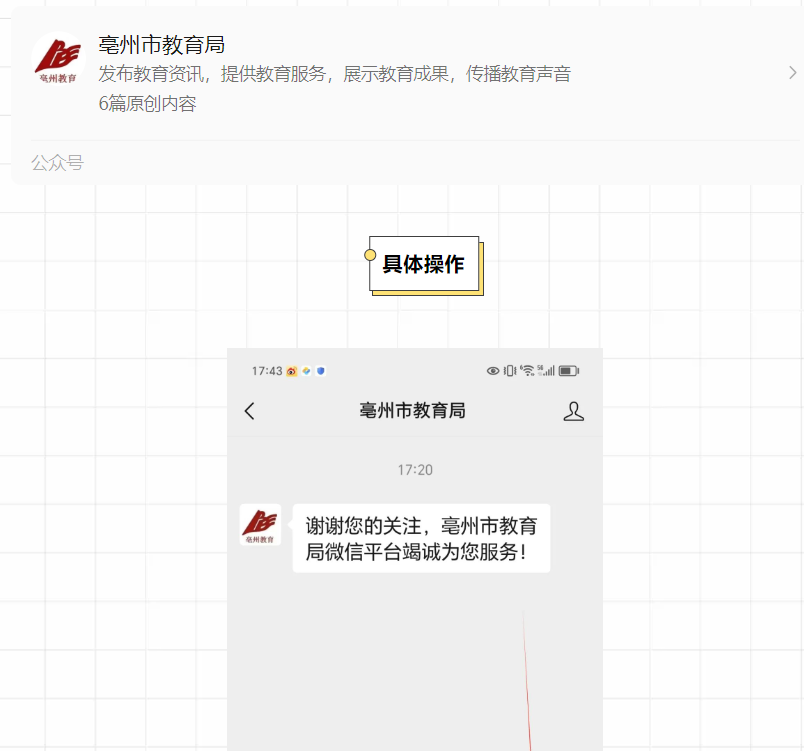Click the 亳州市教育局 account title in card
The height and width of the screenshot is (751, 804).
click(162, 45)
